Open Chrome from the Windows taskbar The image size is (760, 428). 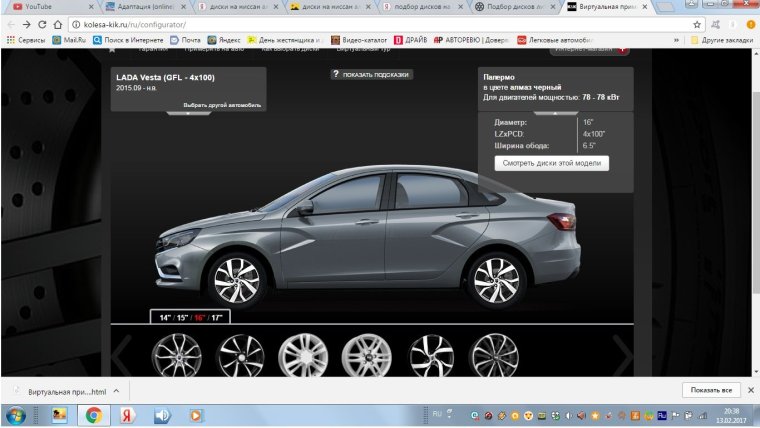point(93,414)
